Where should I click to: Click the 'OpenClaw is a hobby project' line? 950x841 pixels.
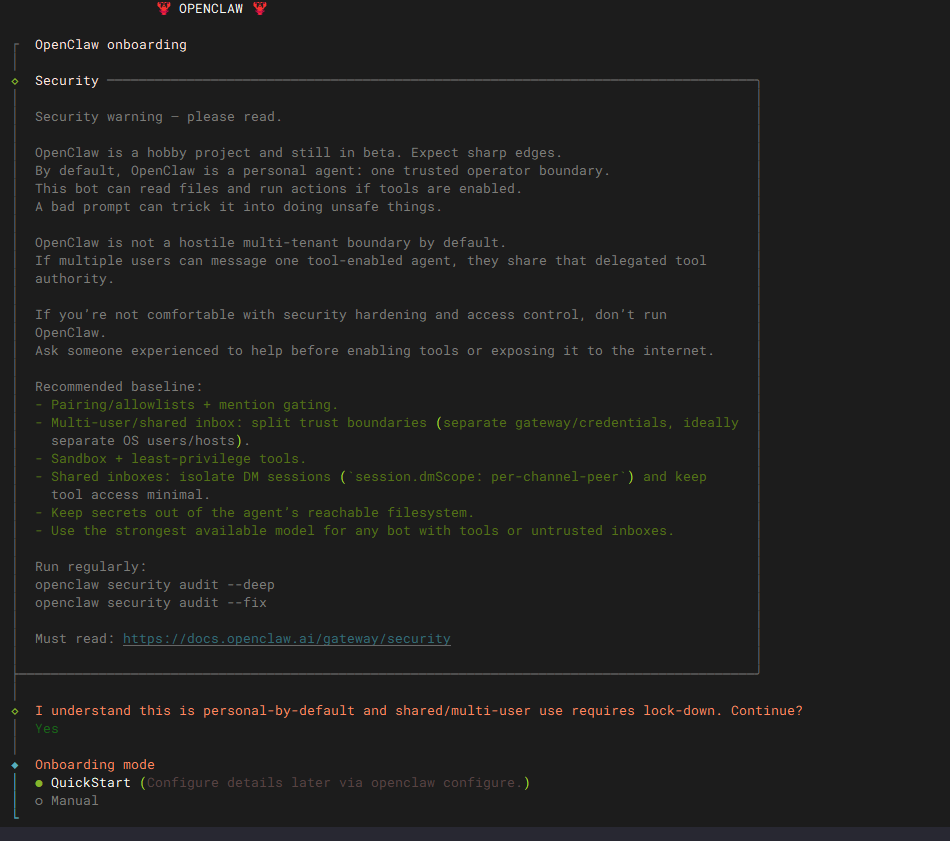click(x=299, y=153)
